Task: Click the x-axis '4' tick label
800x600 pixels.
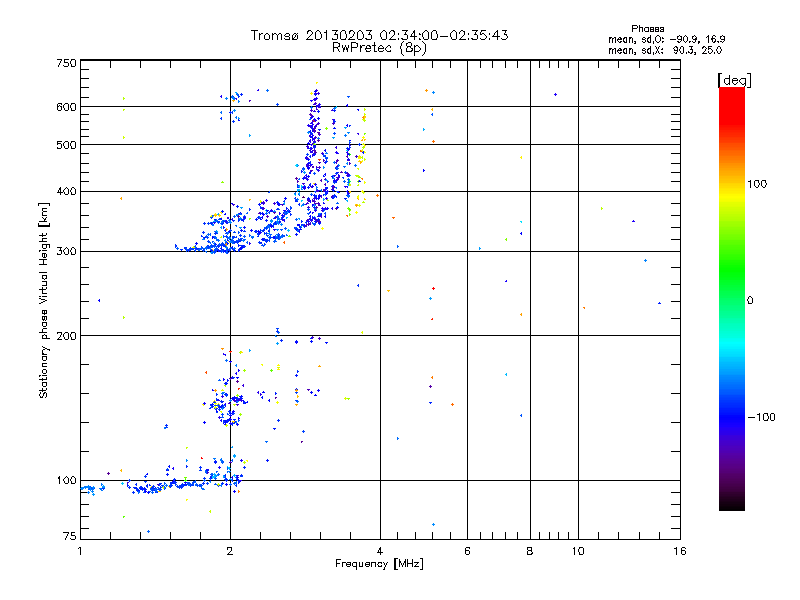Action: point(380,551)
